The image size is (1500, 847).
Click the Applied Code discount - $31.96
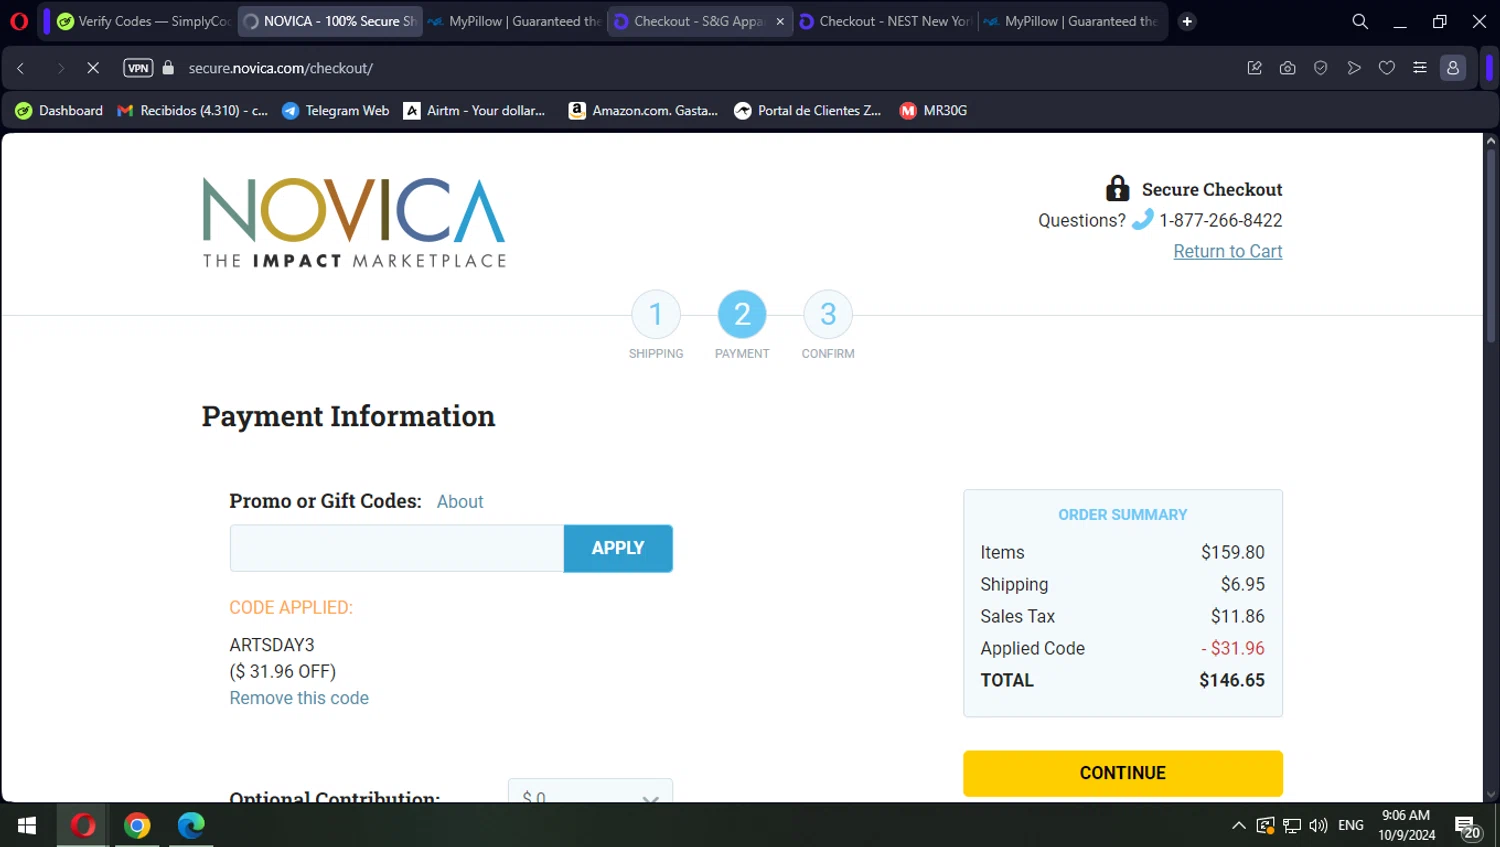coord(1233,648)
